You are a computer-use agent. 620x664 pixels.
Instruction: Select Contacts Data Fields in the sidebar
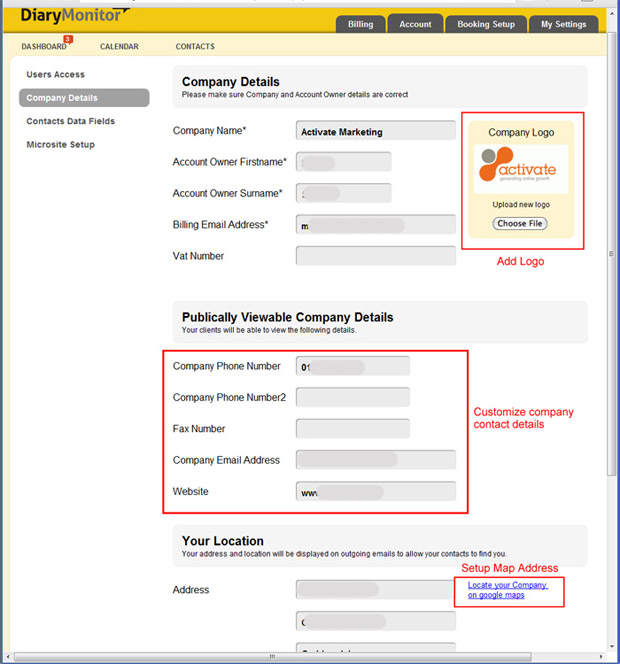click(x=71, y=121)
